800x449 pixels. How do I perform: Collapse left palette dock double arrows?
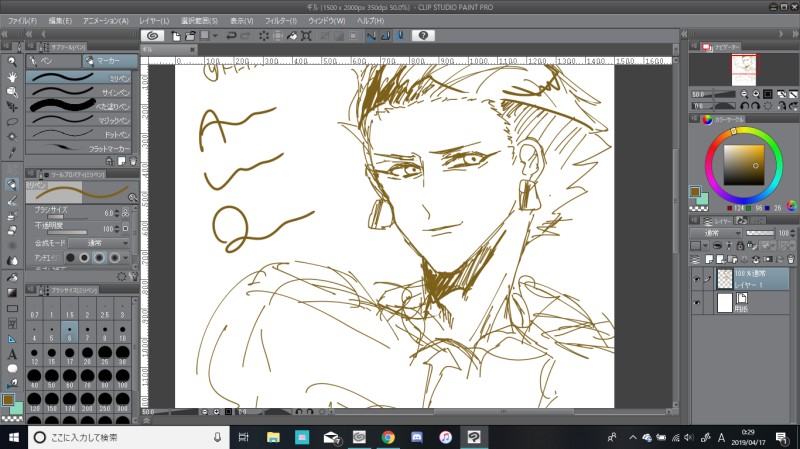coord(5,34)
